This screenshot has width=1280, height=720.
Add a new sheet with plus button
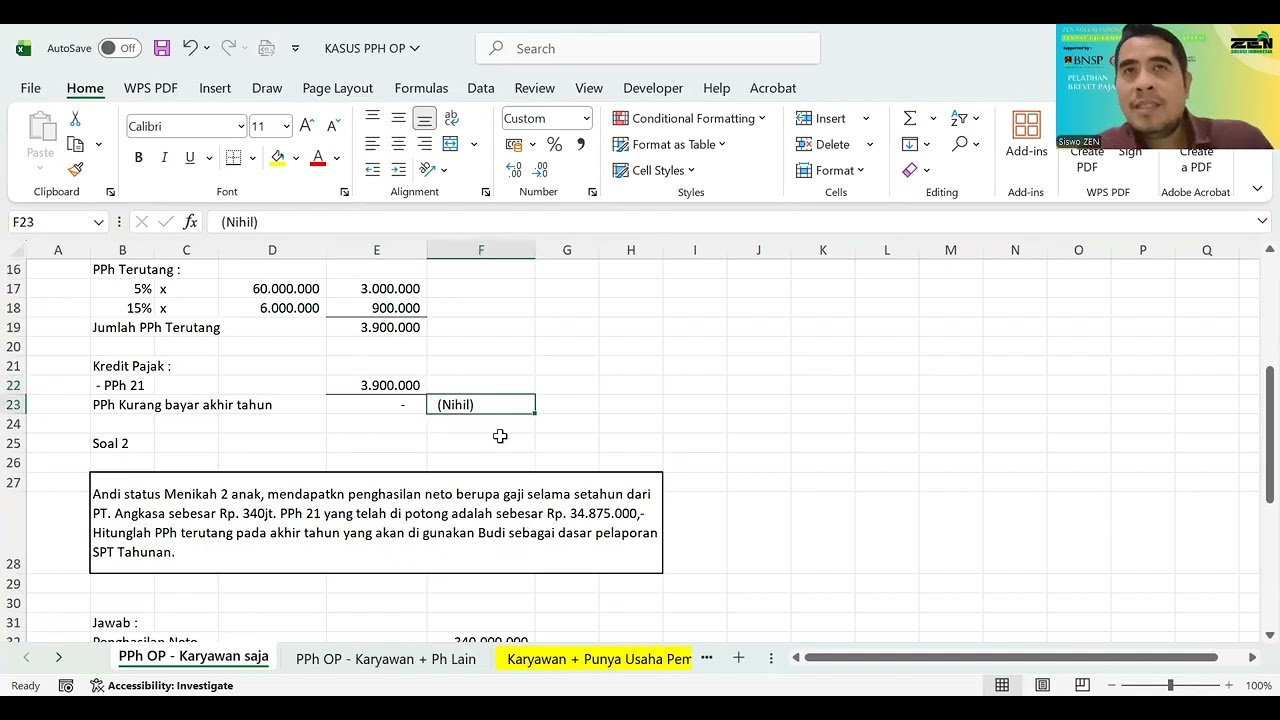pos(738,658)
